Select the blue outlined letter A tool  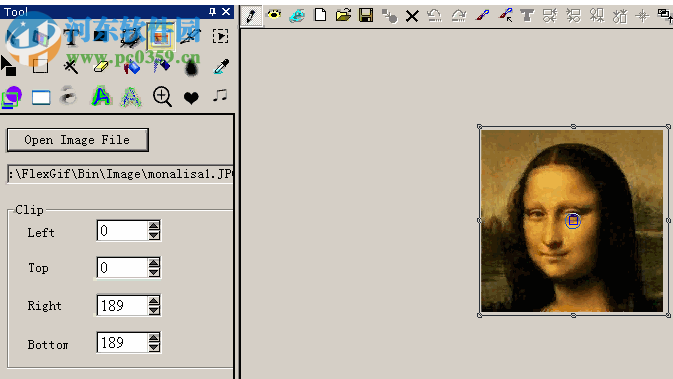[x=101, y=96]
